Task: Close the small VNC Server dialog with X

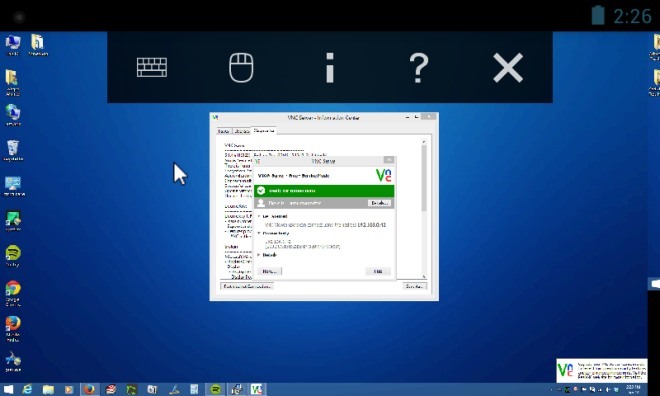Action: [x=389, y=160]
